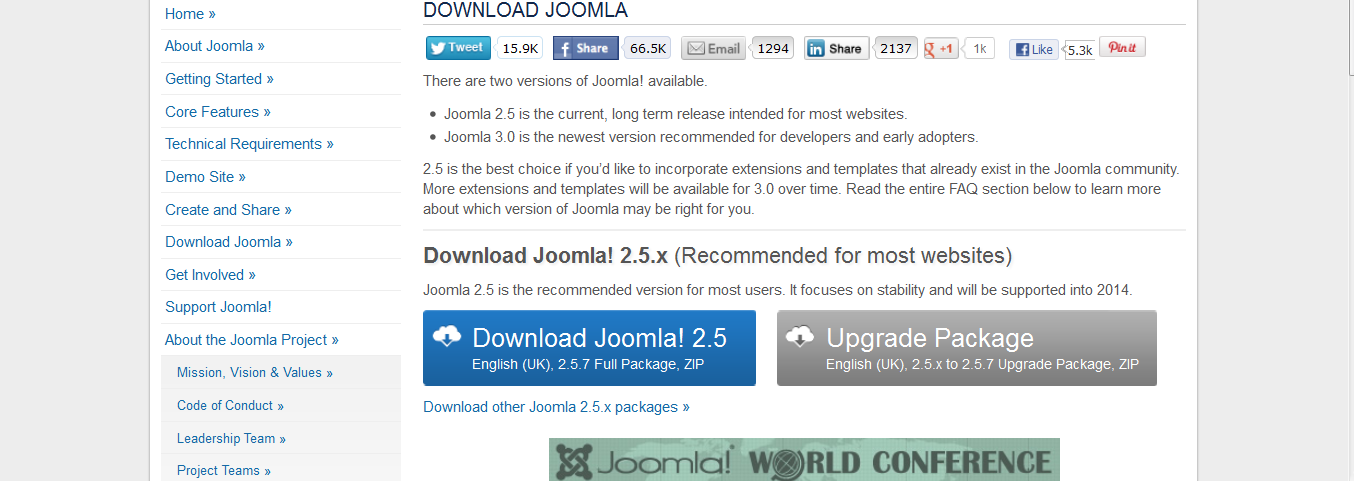Click the Google +1 button

click(x=941, y=48)
